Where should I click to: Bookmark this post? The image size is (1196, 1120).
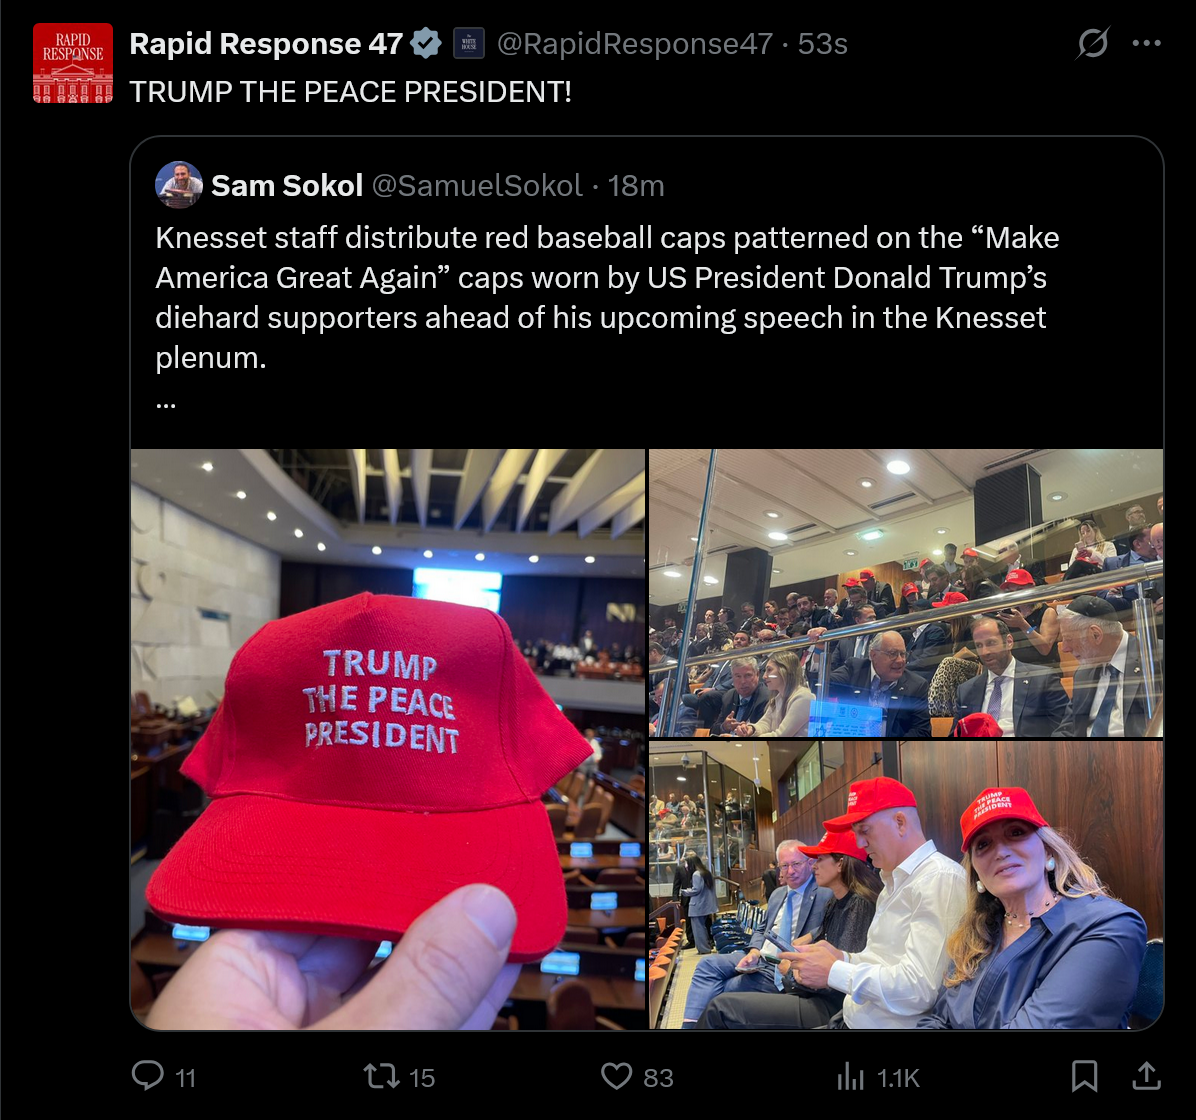click(x=1084, y=1077)
